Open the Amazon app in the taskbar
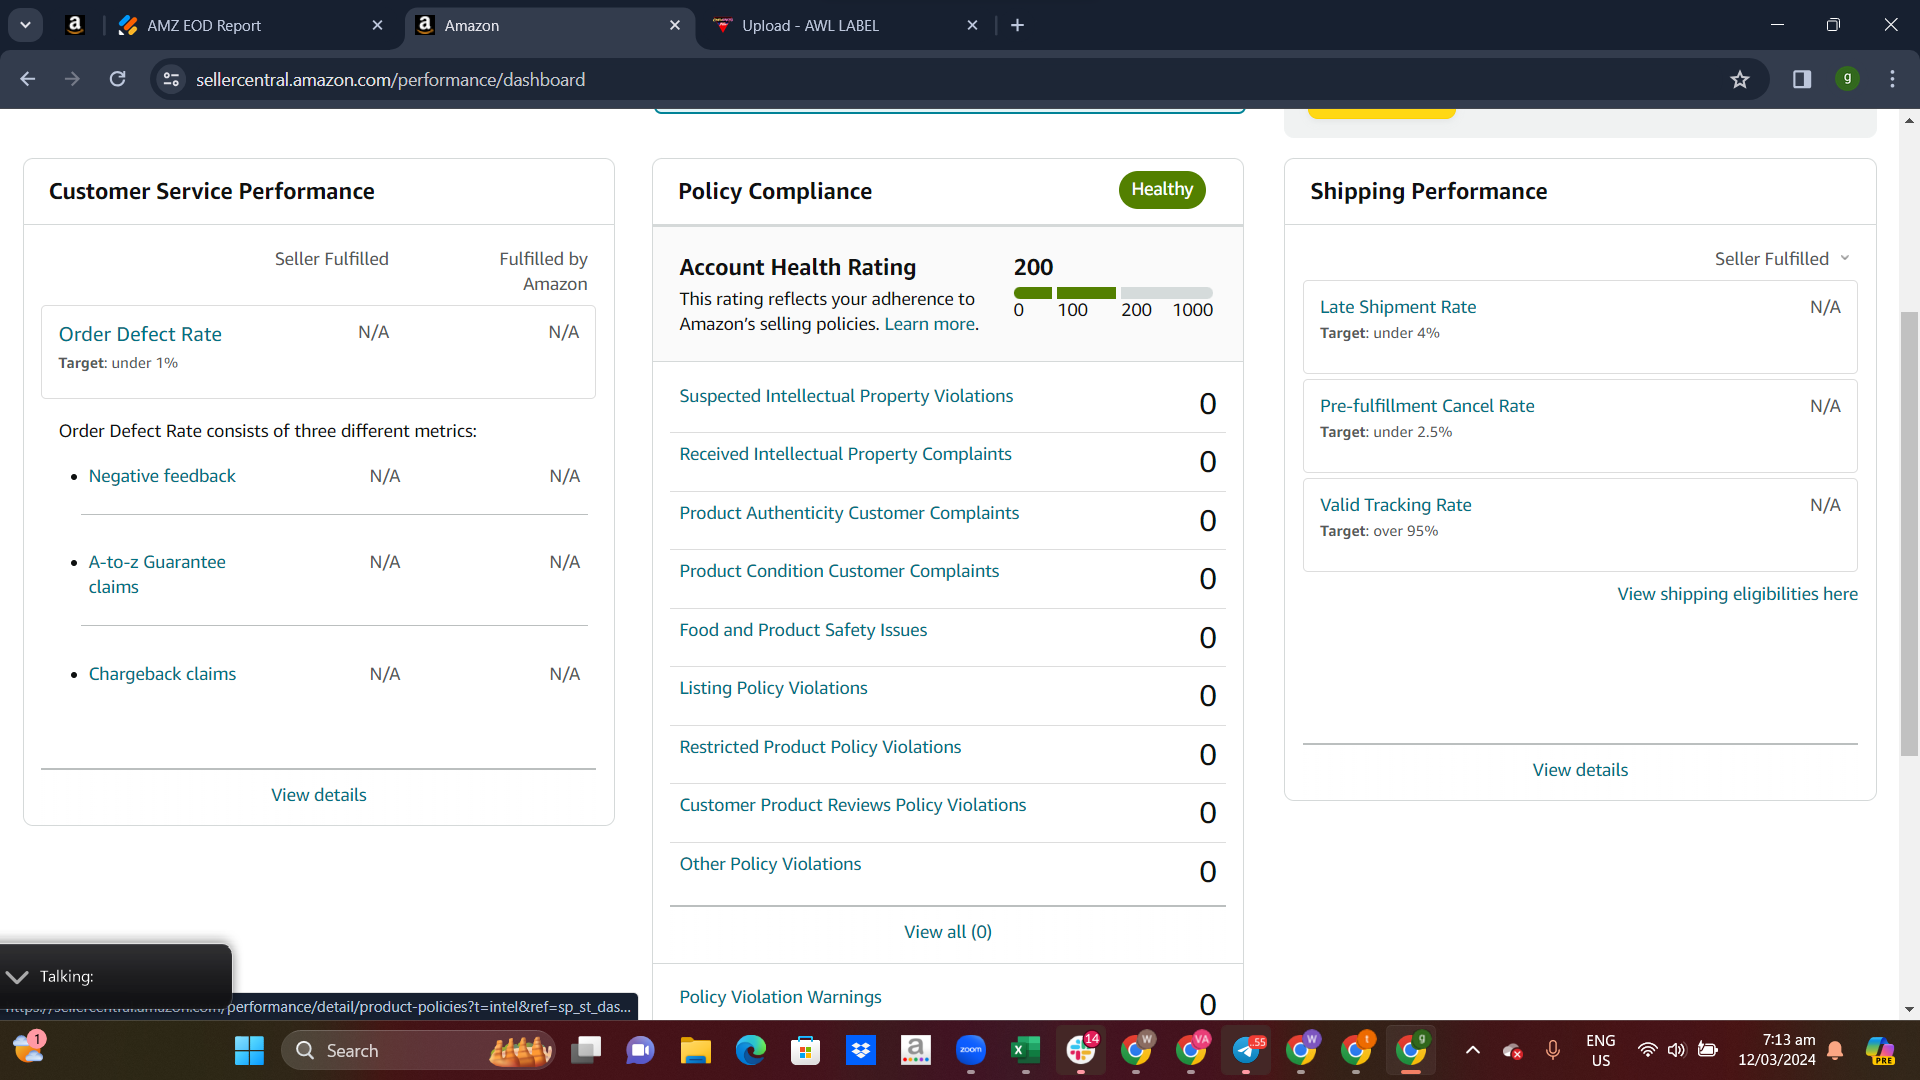Viewport: 1920px width, 1080px height. coord(915,1050)
